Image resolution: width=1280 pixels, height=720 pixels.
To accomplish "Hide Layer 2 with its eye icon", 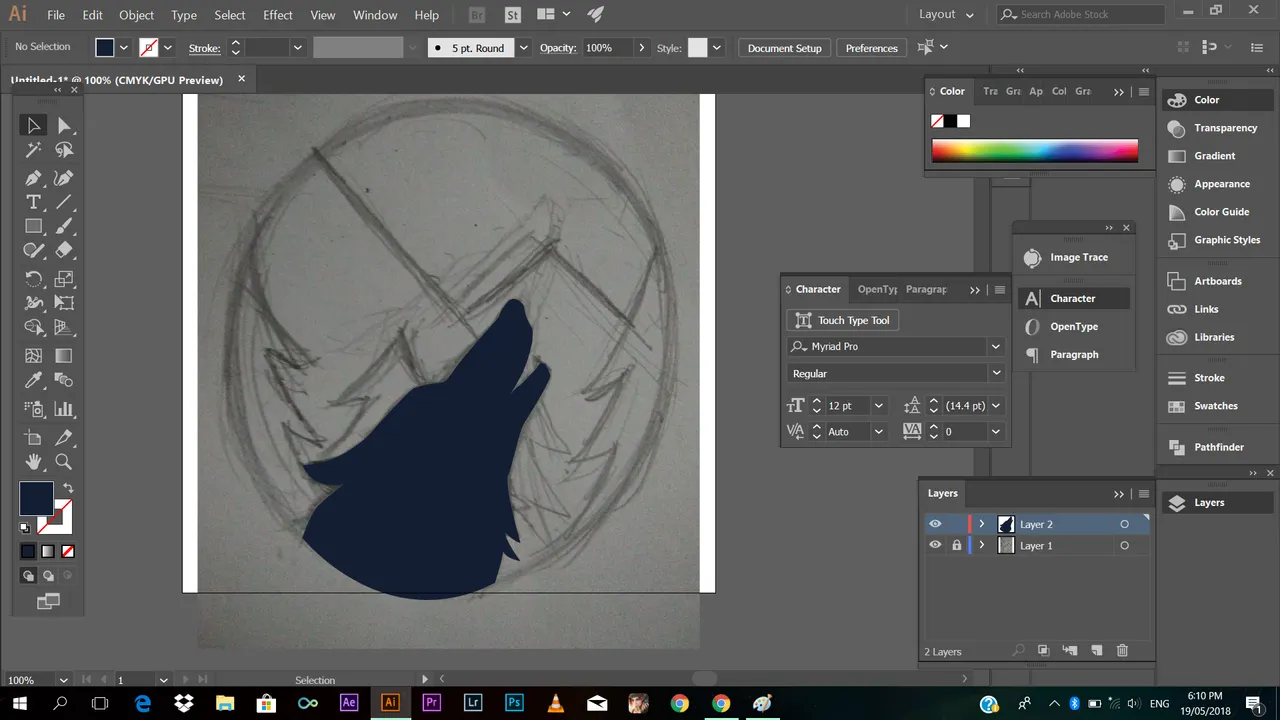I will point(935,524).
